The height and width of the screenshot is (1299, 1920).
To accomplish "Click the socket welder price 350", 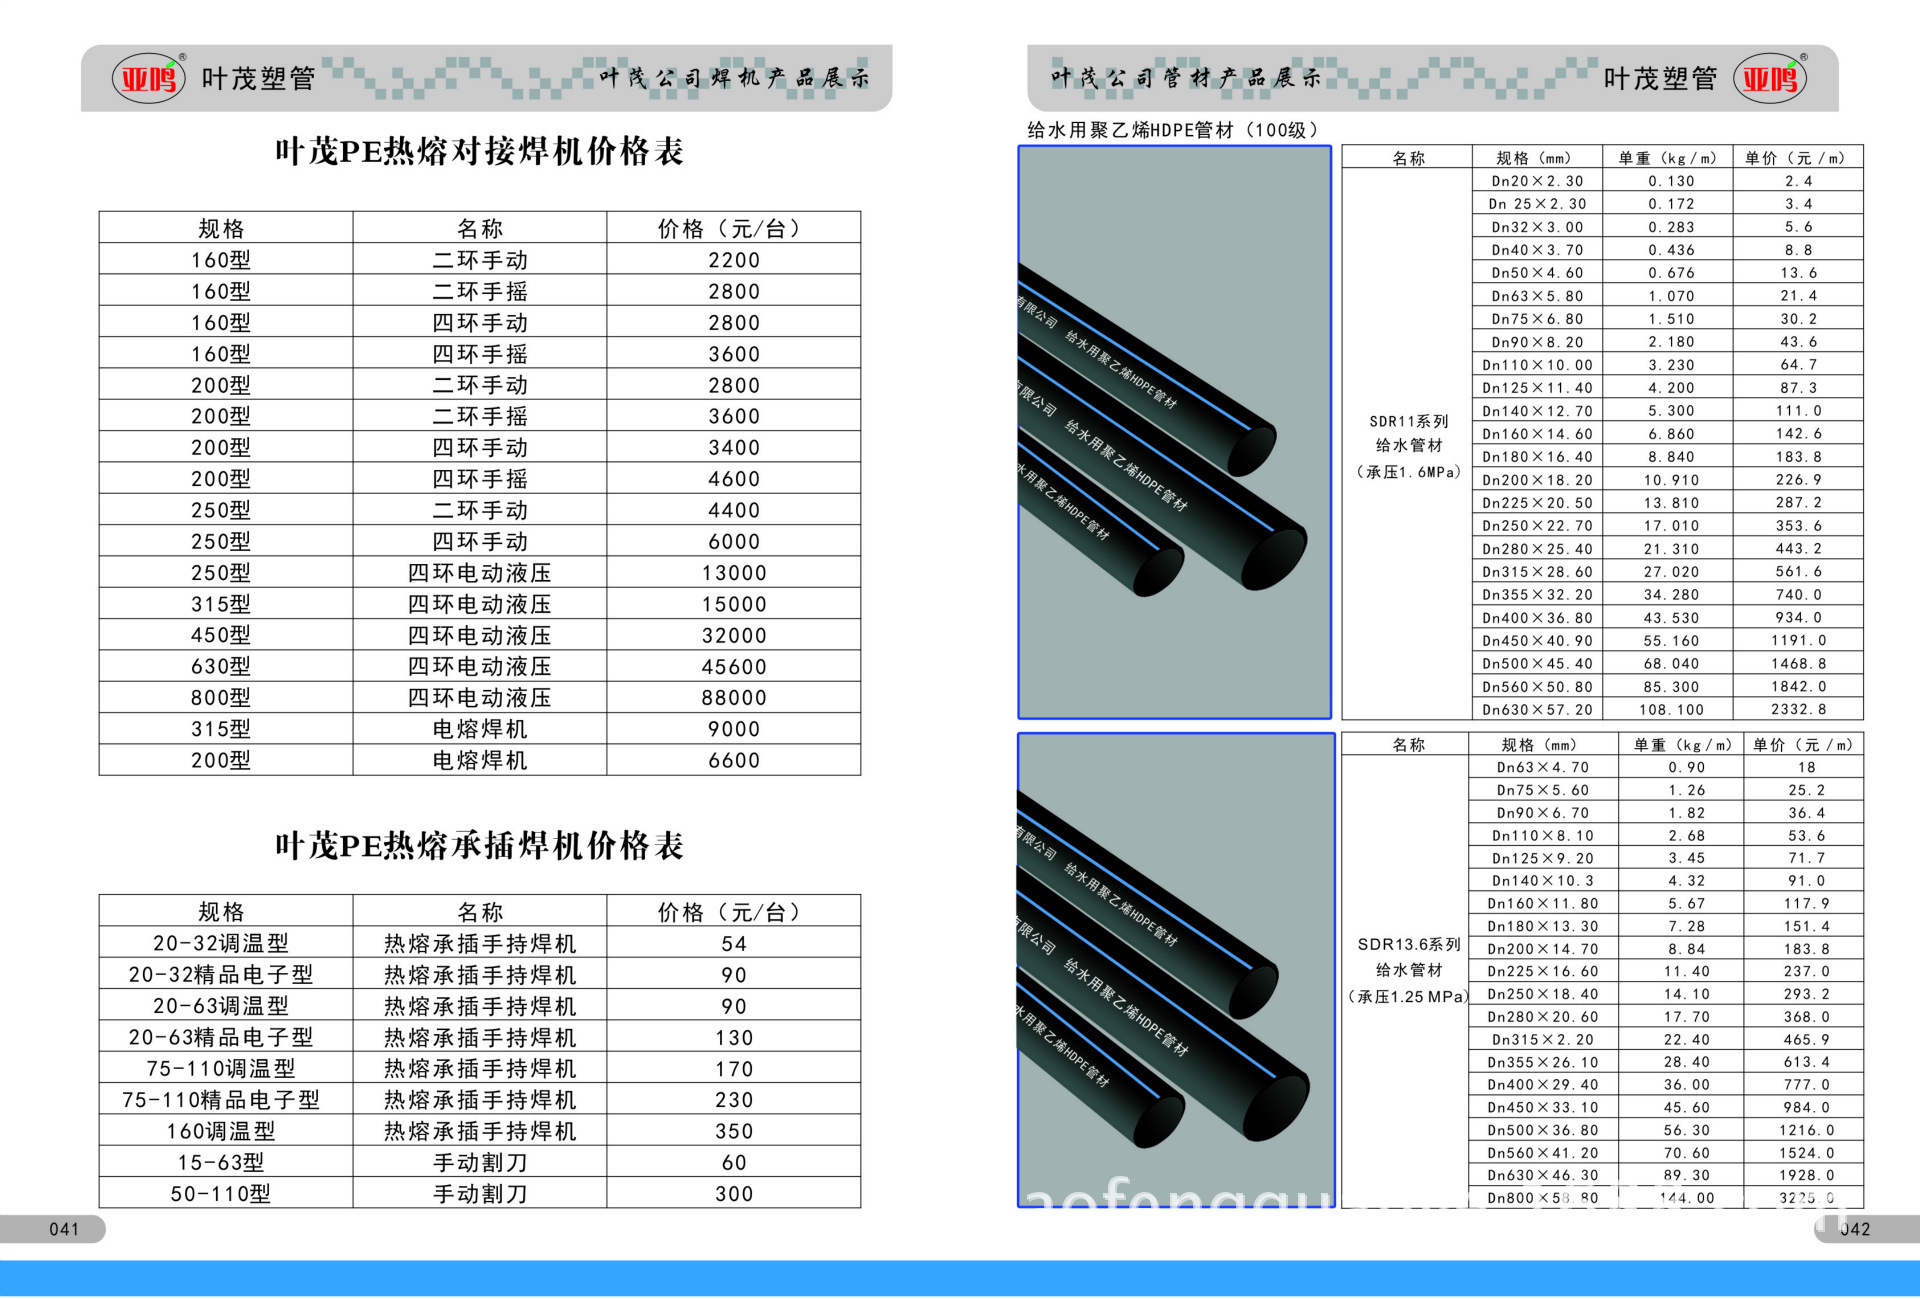I will (734, 1131).
